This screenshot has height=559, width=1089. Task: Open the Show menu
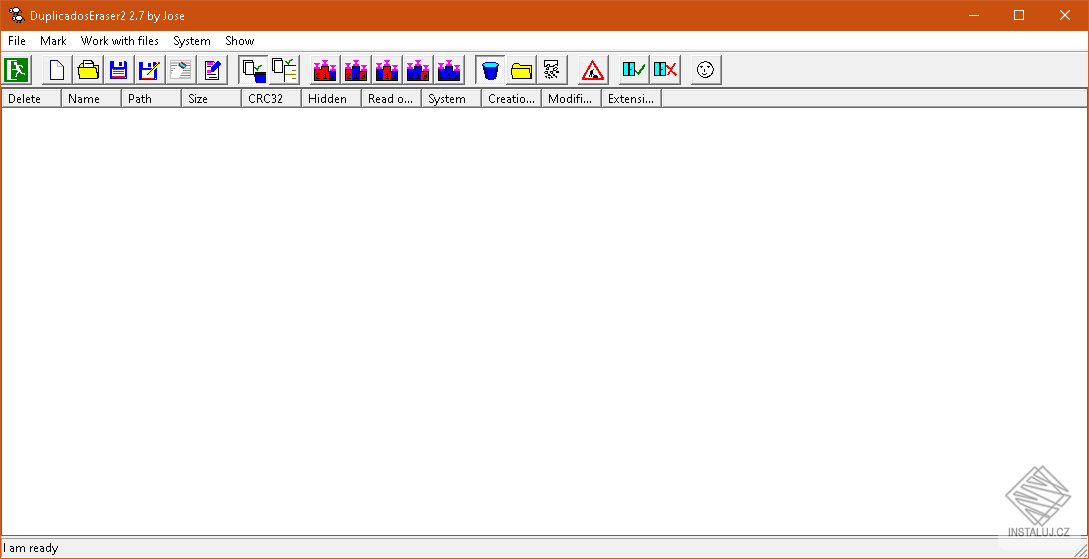[240, 41]
